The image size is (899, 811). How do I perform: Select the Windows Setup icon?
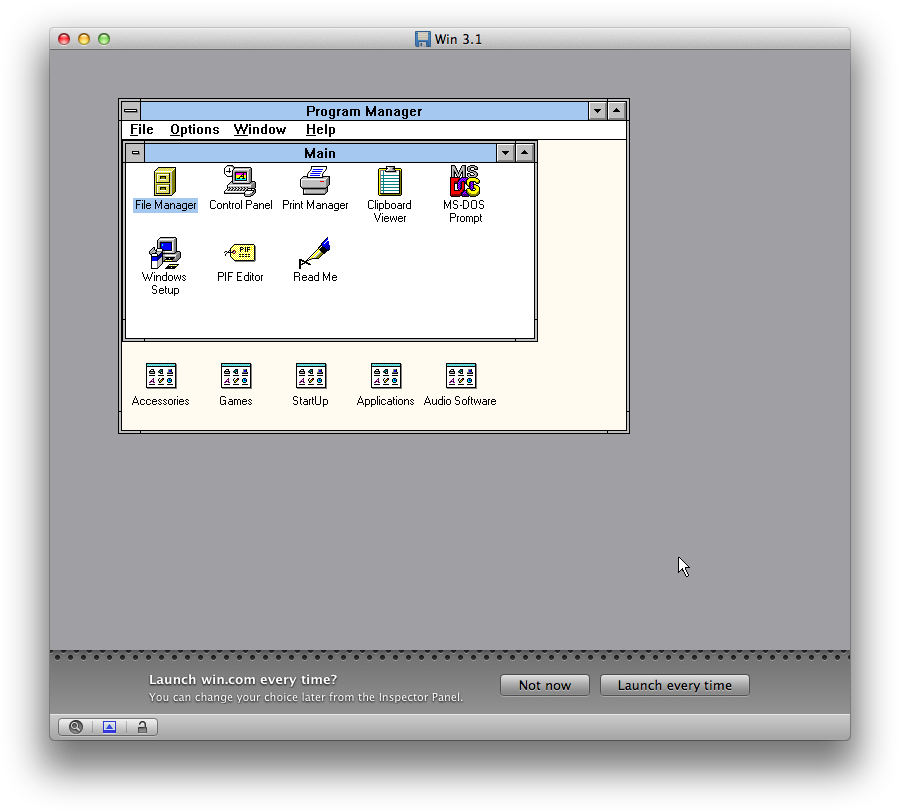165,253
